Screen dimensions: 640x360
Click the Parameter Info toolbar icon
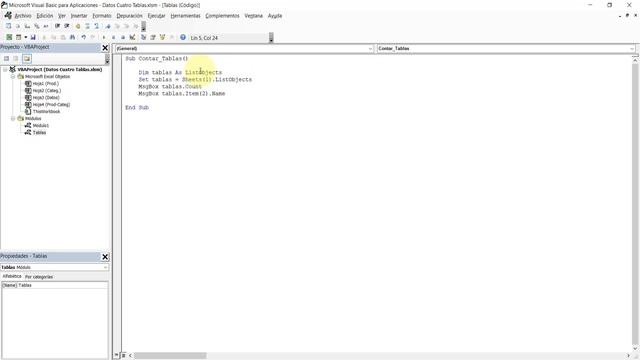tap(37, 26)
